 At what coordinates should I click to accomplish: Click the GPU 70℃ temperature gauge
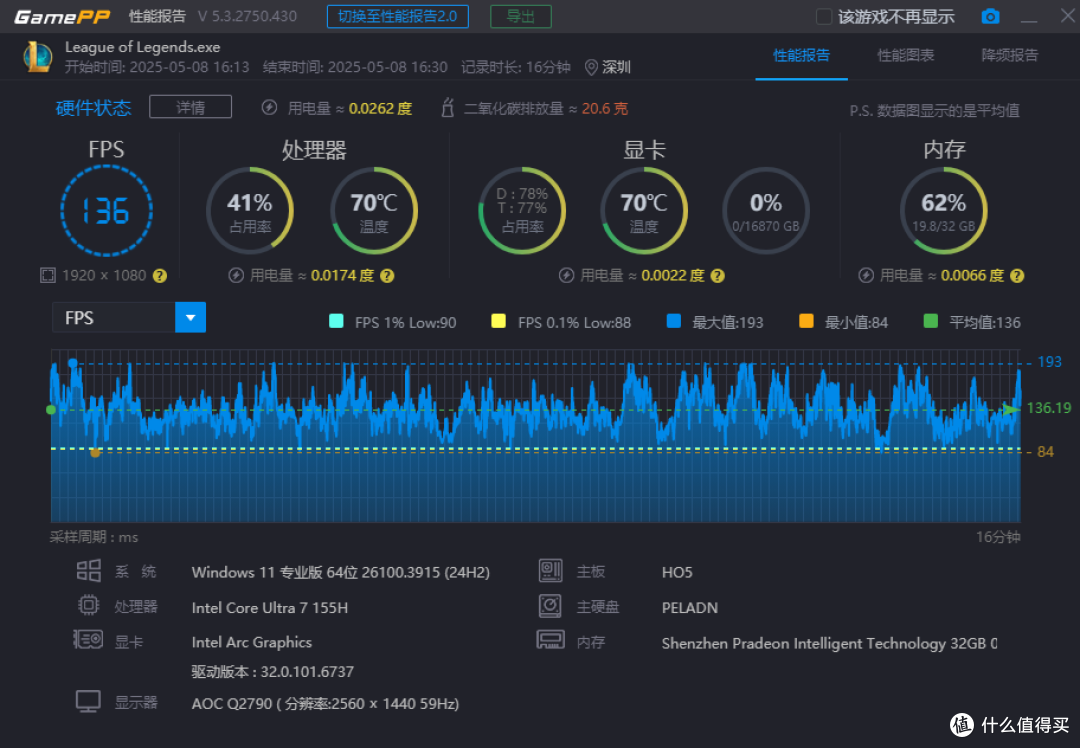click(x=644, y=211)
